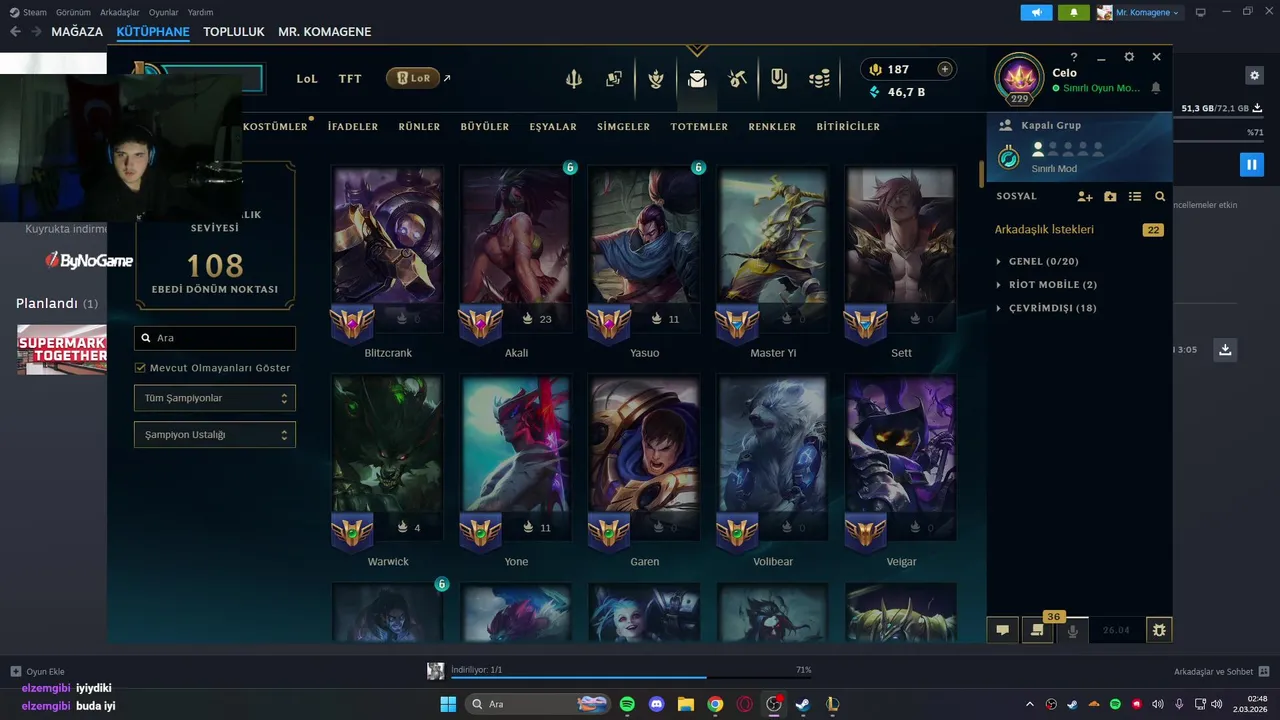
Task: Switch to the BÜYÜLER tab
Action: coord(485,127)
